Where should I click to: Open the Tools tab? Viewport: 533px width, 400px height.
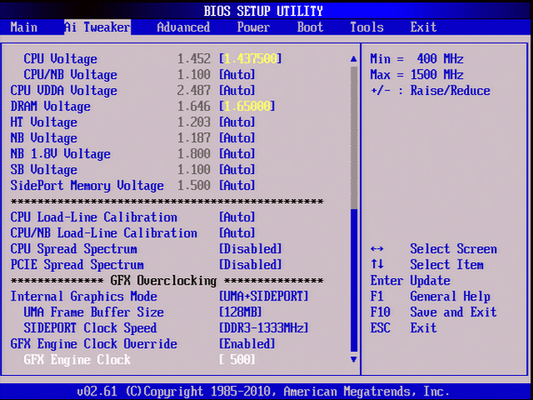coord(367,27)
